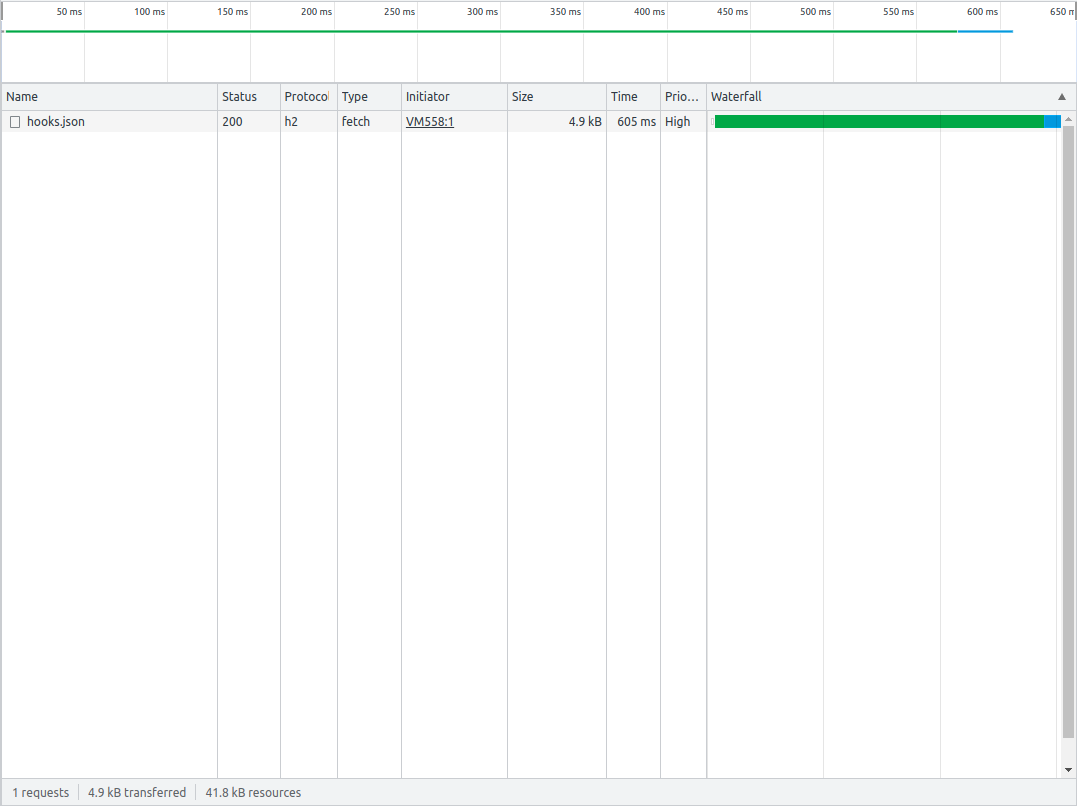Click '1 requests' in status bar
The height and width of the screenshot is (806, 1077).
coord(41,792)
